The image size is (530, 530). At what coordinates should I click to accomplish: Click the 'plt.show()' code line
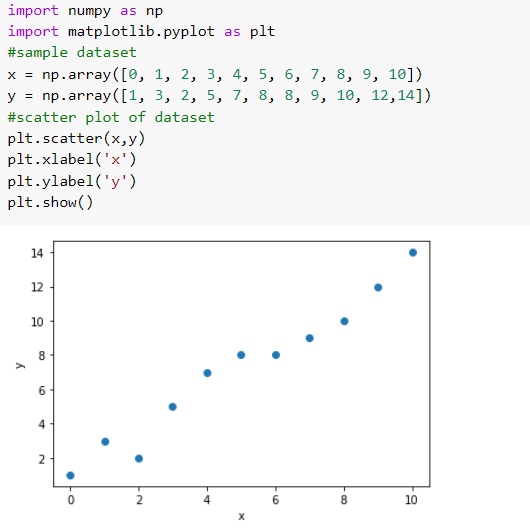[x=50, y=203]
